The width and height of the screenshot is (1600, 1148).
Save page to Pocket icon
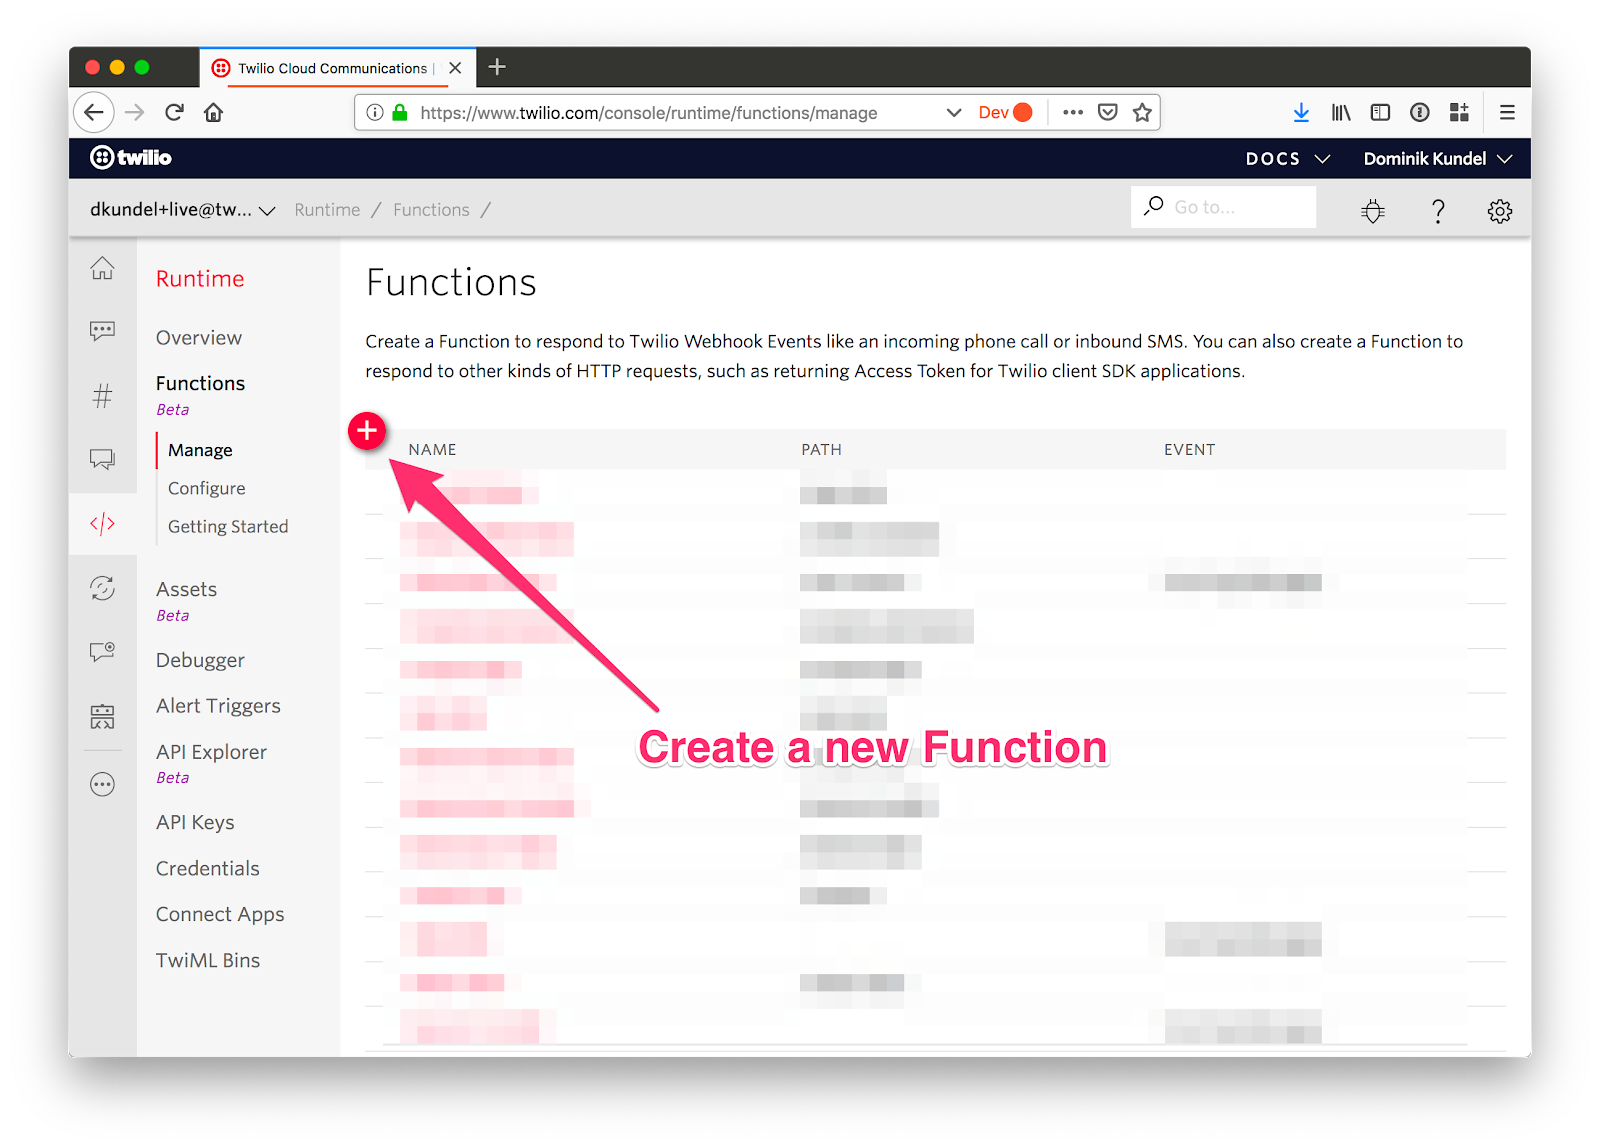[1107, 112]
